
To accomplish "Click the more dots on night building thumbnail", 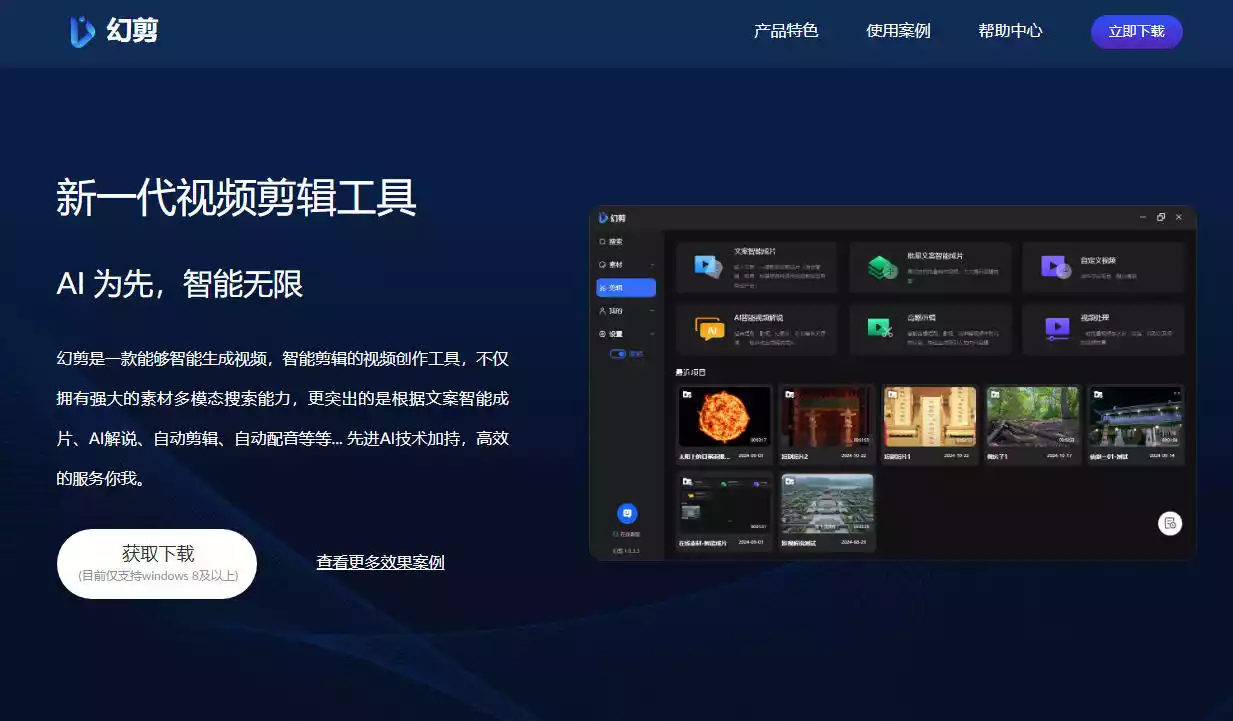I will [1176, 394].
